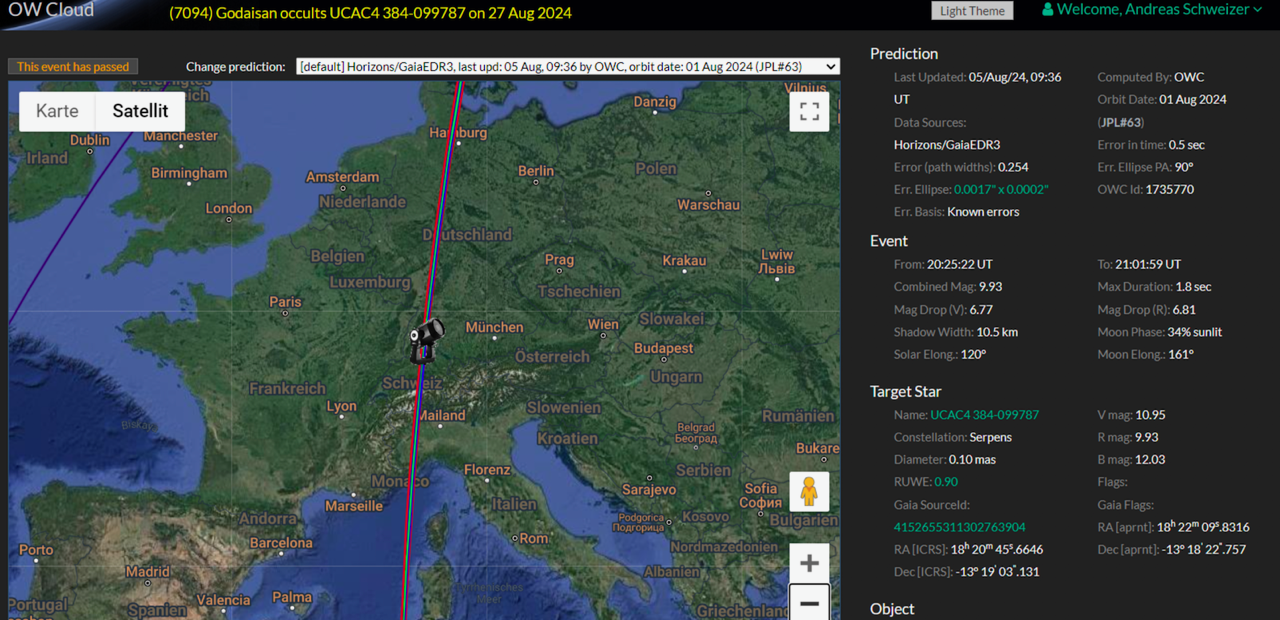
Task: Select Constellation value Serpens
Action: pyautogui.click(x=990, y=437)
